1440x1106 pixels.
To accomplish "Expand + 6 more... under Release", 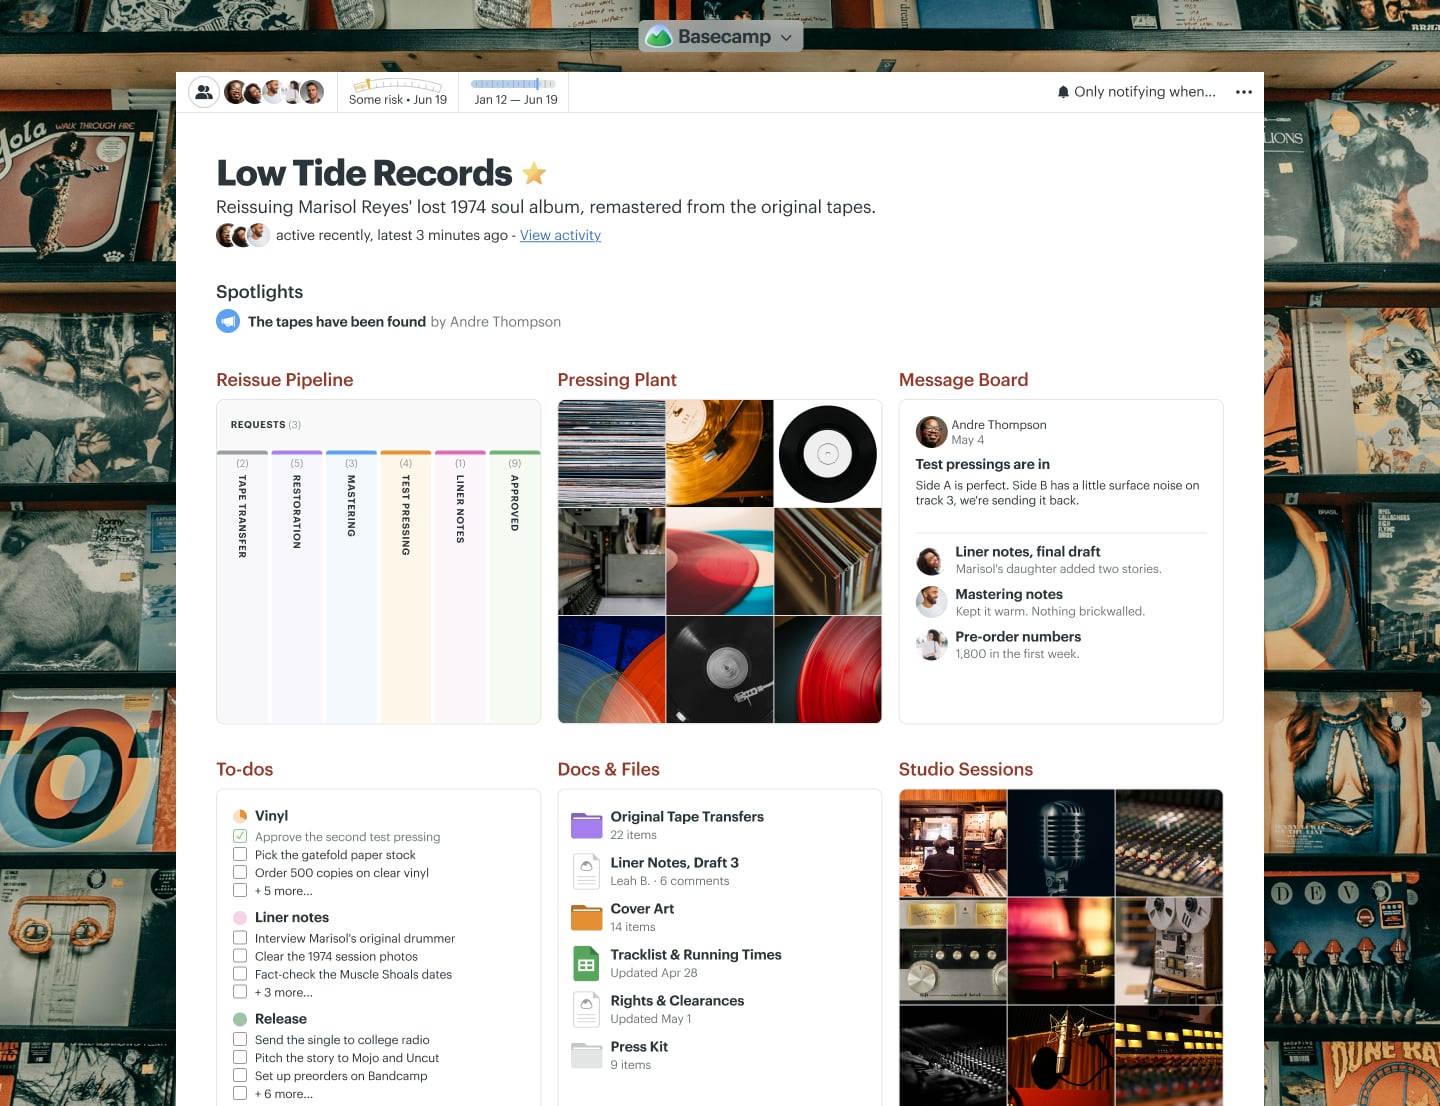I will coord(283,1094).
